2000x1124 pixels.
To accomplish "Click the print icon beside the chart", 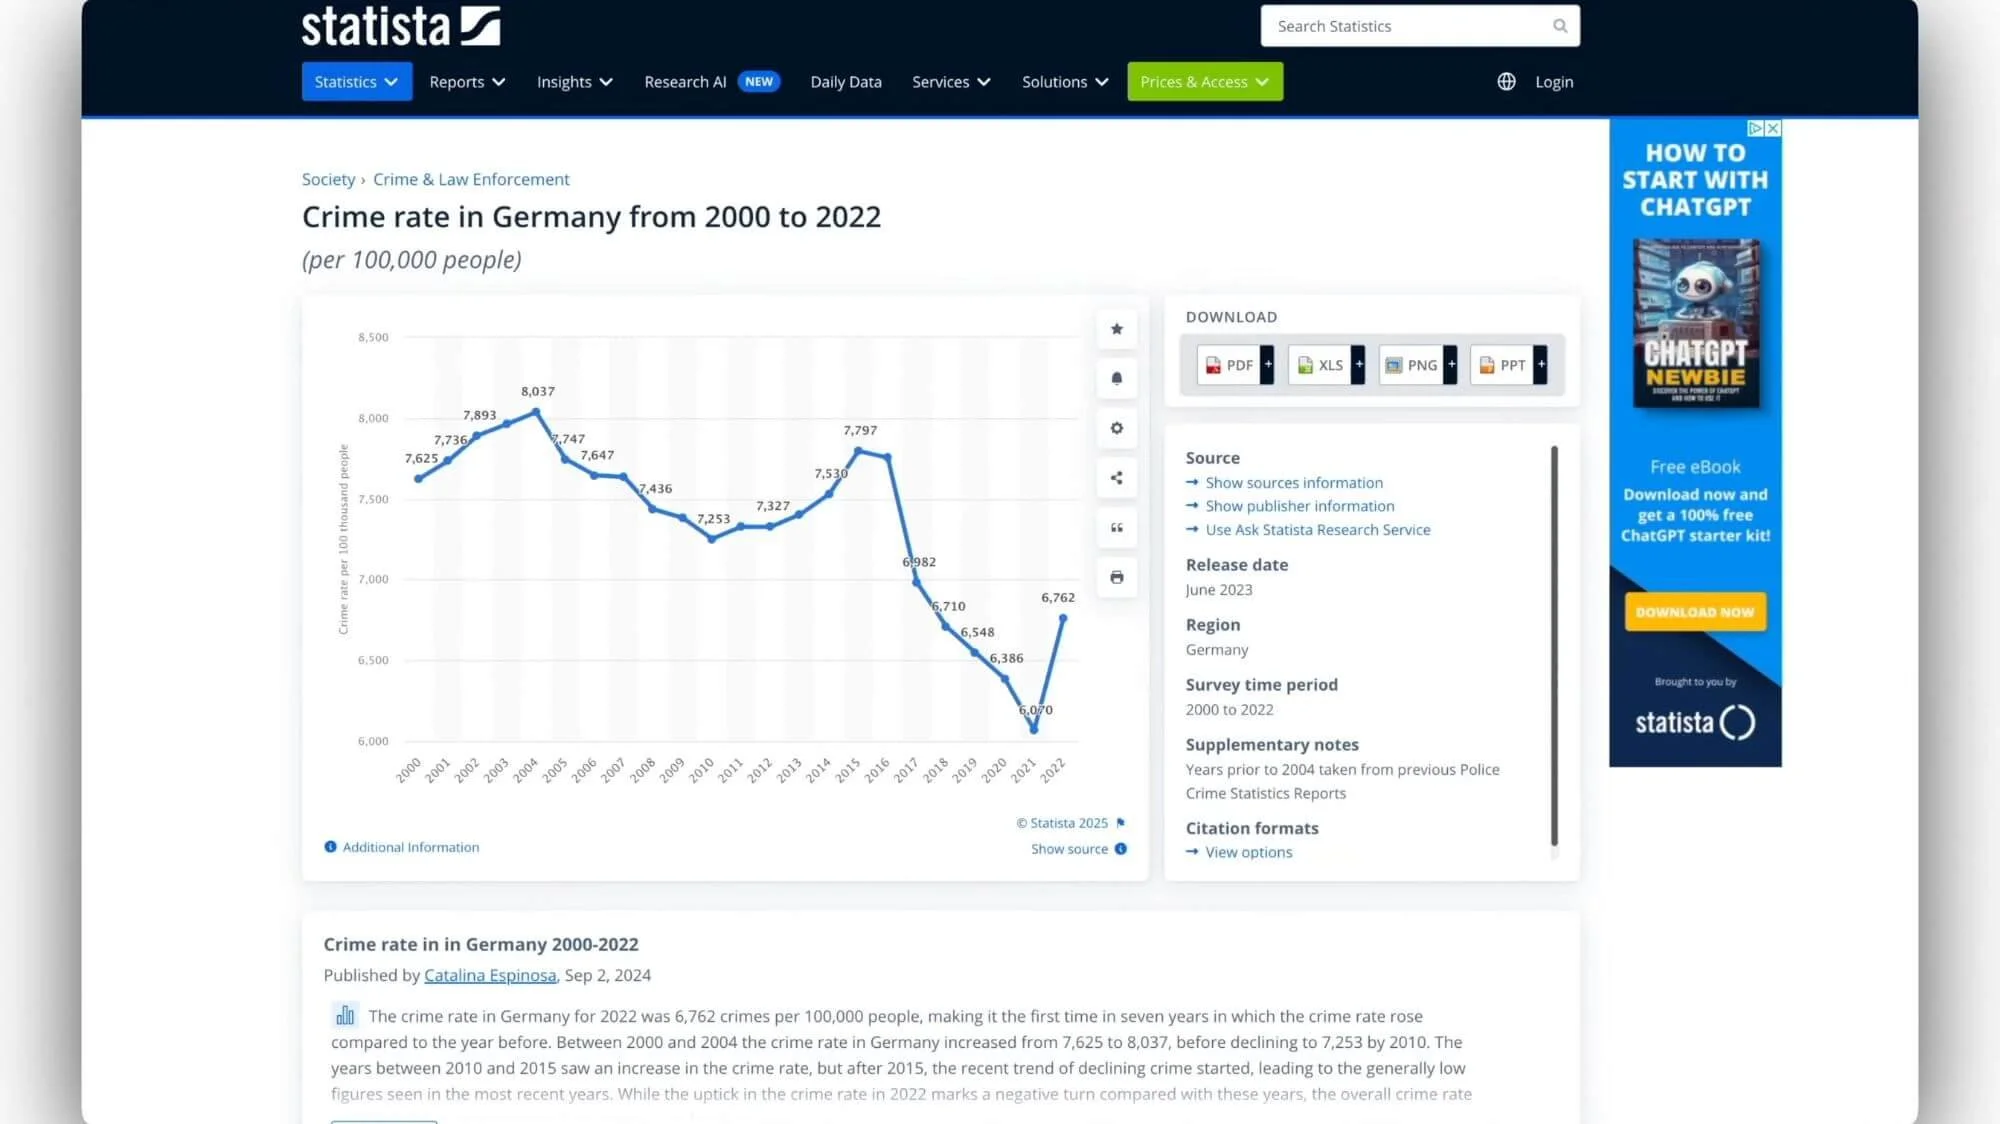I will pyautogui.click(x=1117, y=577).
